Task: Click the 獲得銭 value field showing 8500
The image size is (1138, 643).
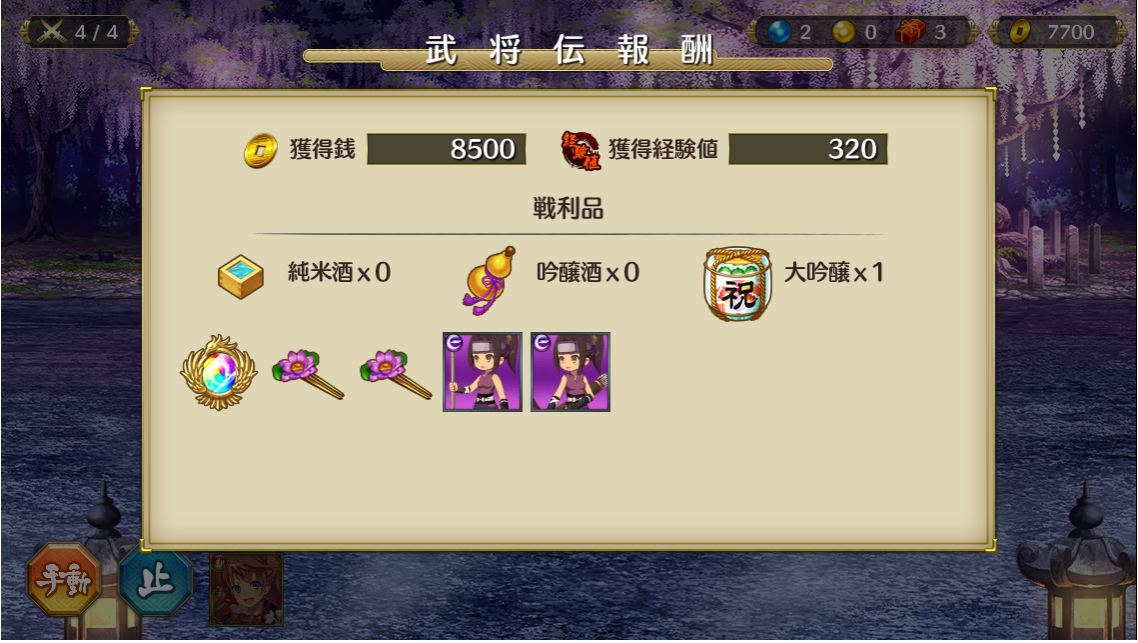Action: click(446, 149)
